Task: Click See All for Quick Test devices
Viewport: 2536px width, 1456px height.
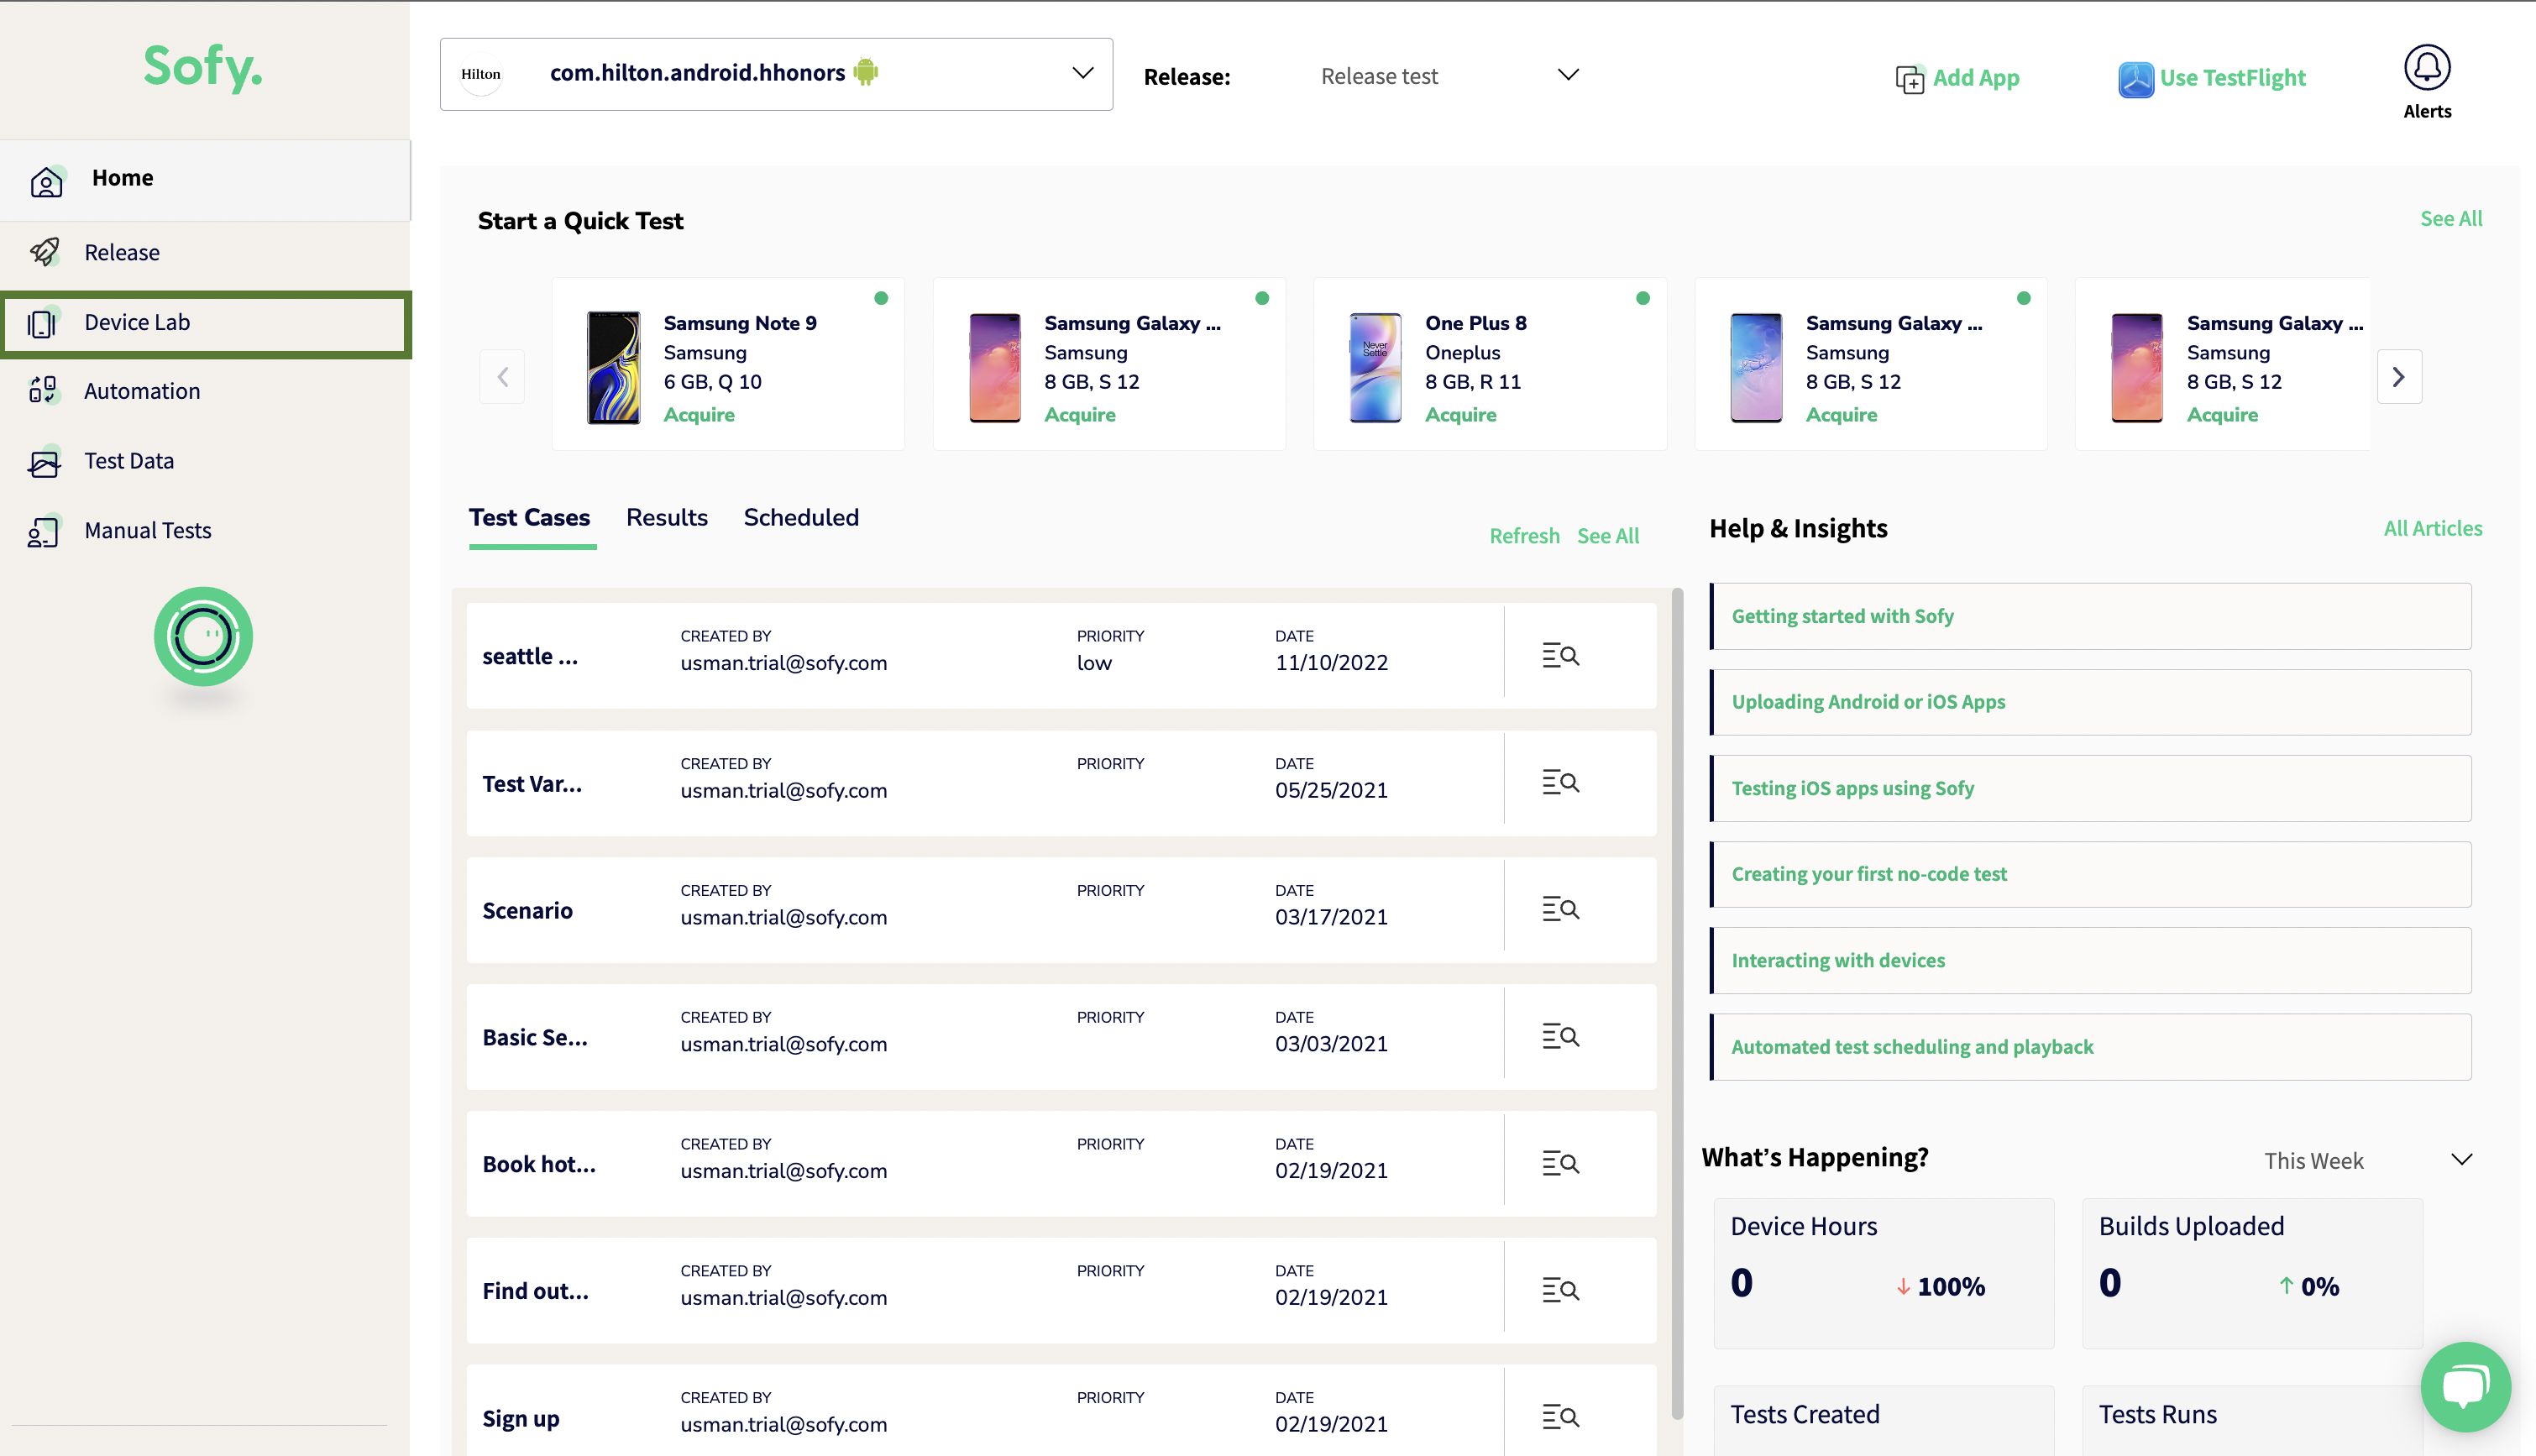Action: (x=2451, y=219)
